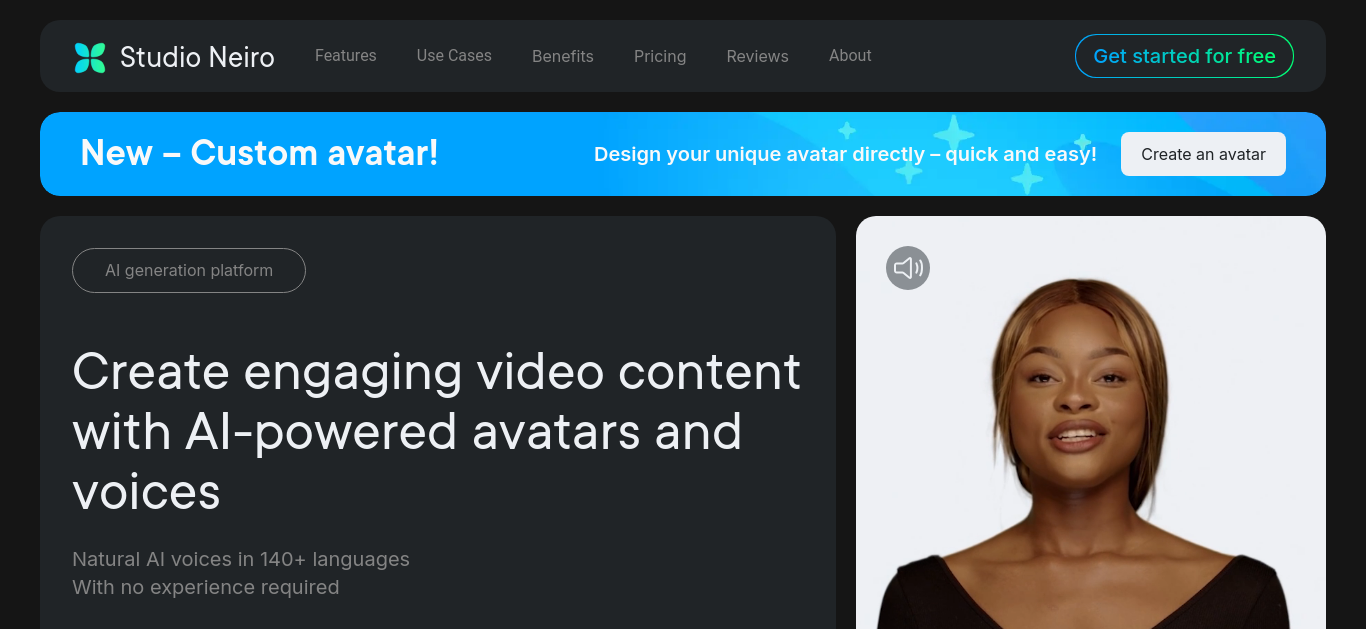Open the About nav item
The height and width of the screenshot is (629, 1366).
pyautogui.click(x=850, y=56)
